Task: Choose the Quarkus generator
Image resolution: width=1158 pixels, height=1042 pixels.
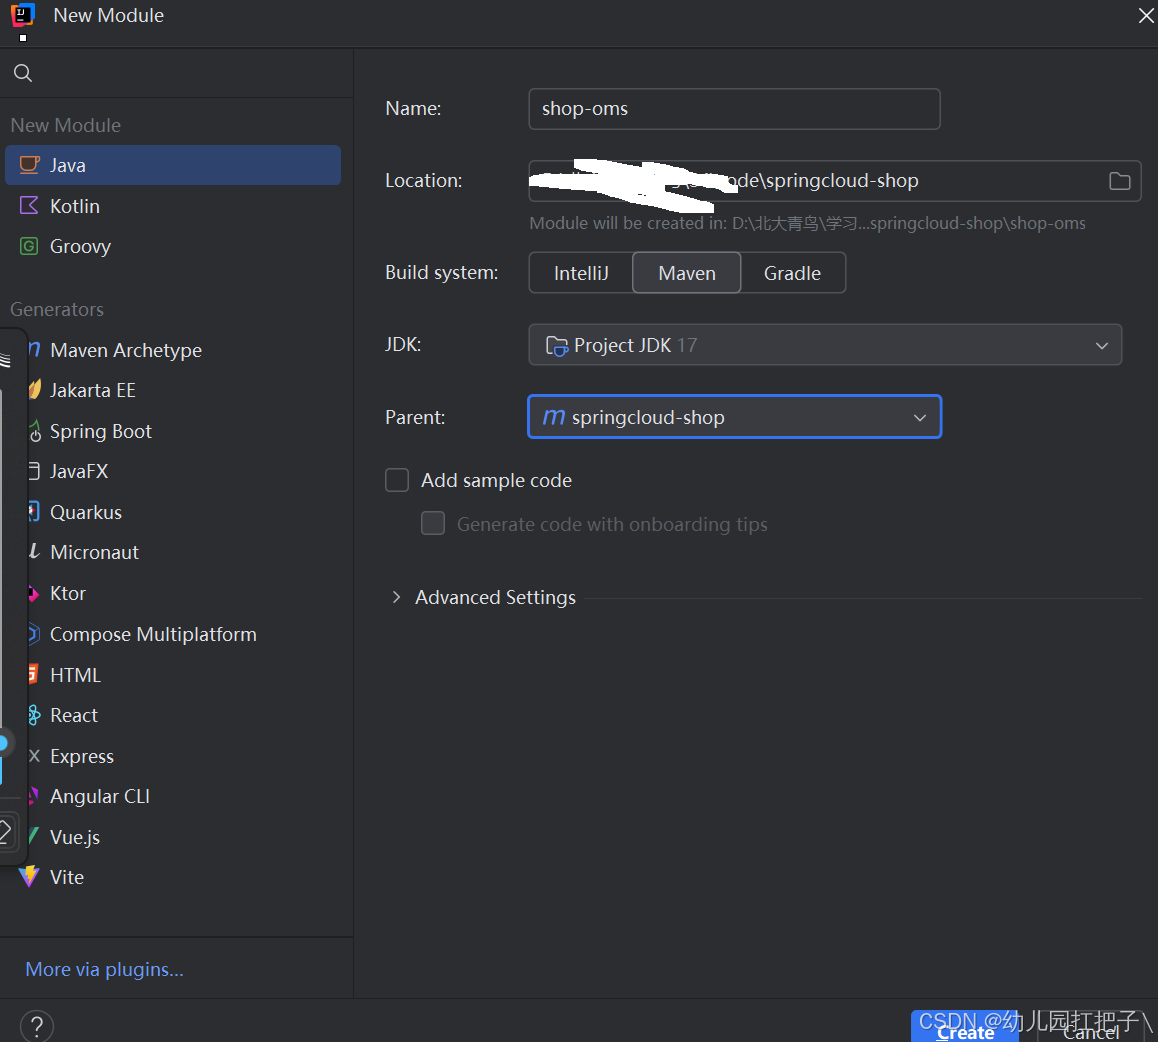Action: tap(86, 513)
